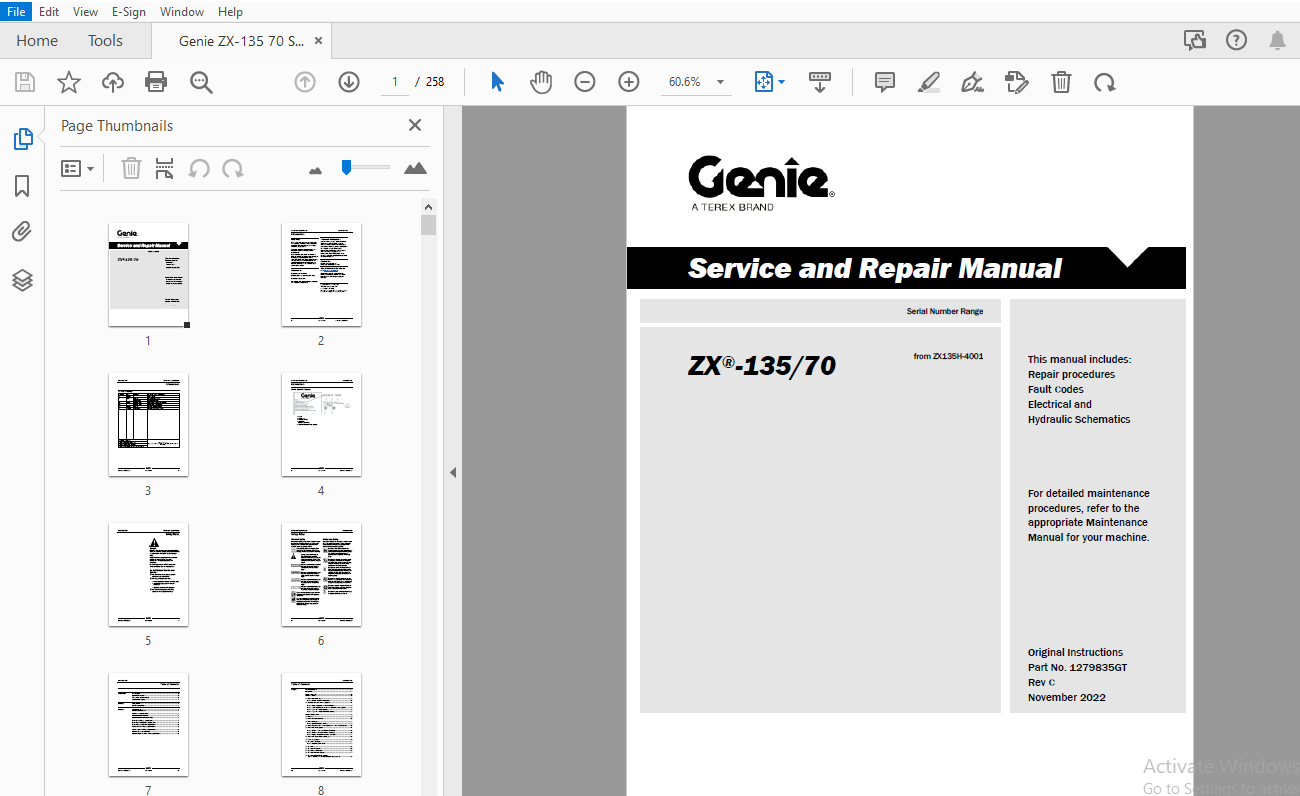
Task: Click the upload to cloud icon
Action: click(113, 82)
